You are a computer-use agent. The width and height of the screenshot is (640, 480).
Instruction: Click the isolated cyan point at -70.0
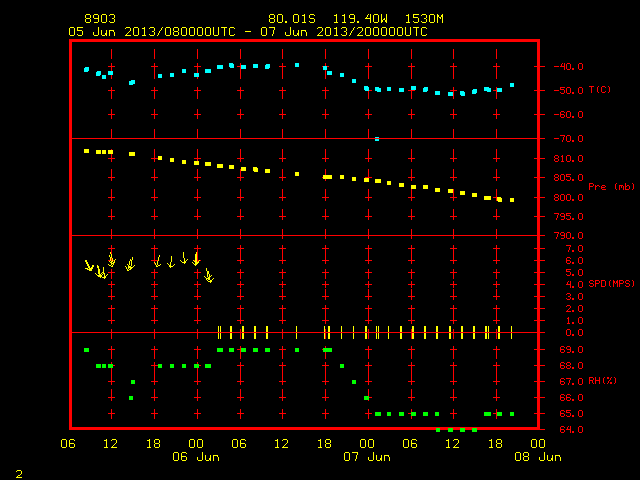(377, 139)
